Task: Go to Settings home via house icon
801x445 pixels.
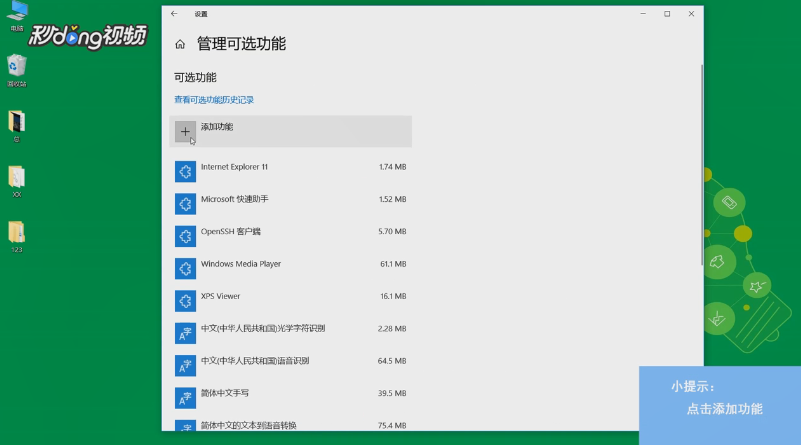Action: [x=180, y=44]
